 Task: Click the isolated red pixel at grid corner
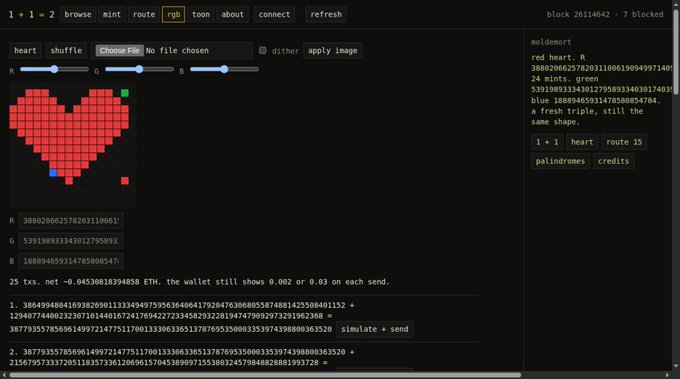(125, 180)
